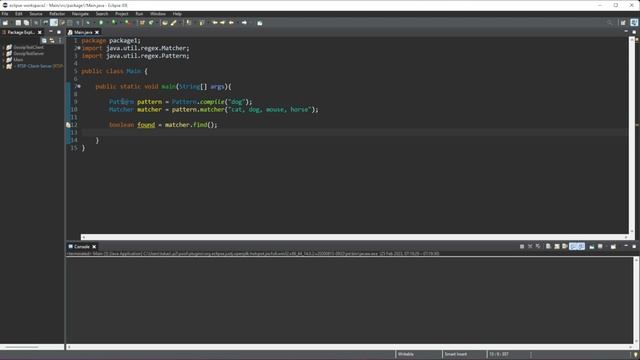Toggle Show Console on Standard Out
640x360 pixels.
pos(573,247)
